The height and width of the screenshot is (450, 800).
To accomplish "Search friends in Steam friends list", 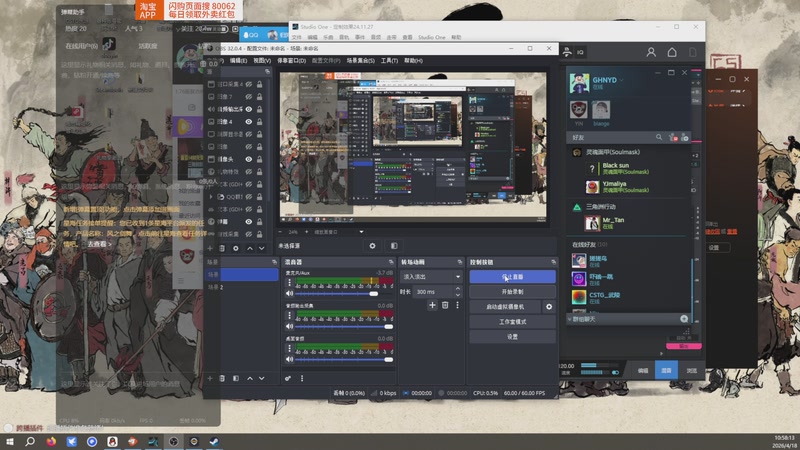I will point(659,137).
